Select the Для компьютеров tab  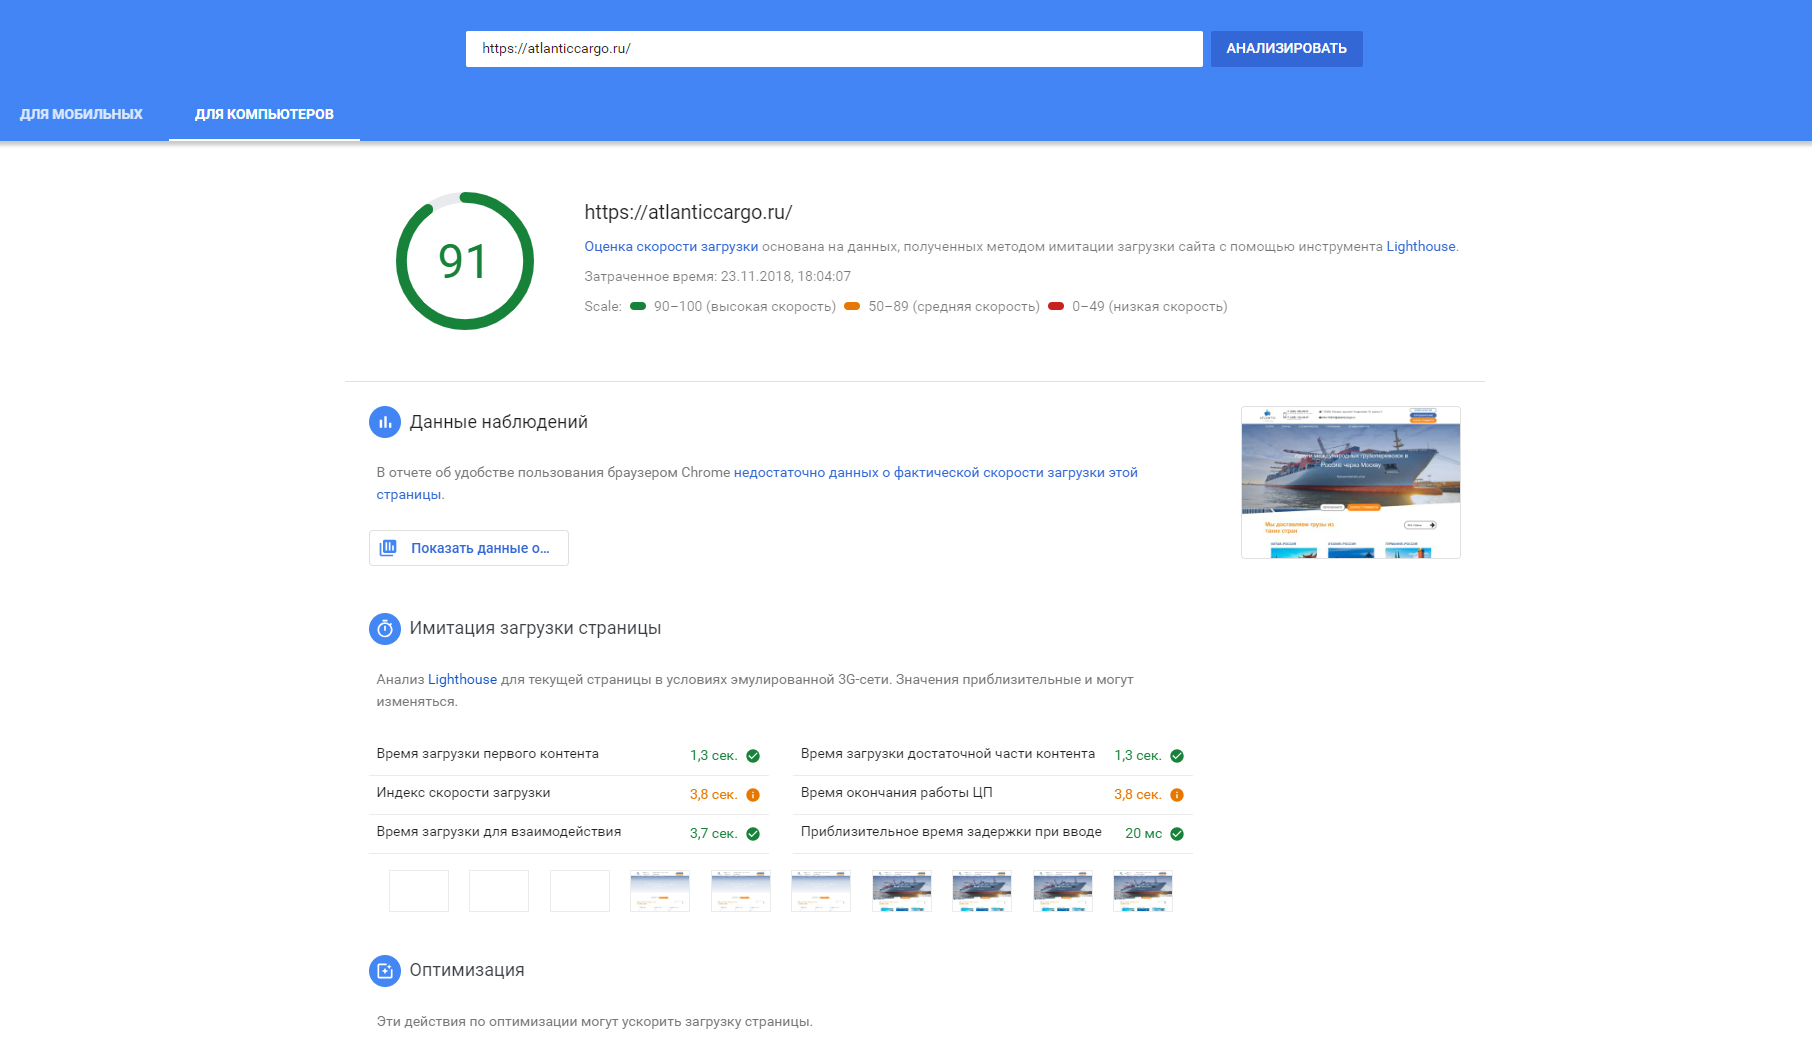point(264,114)
